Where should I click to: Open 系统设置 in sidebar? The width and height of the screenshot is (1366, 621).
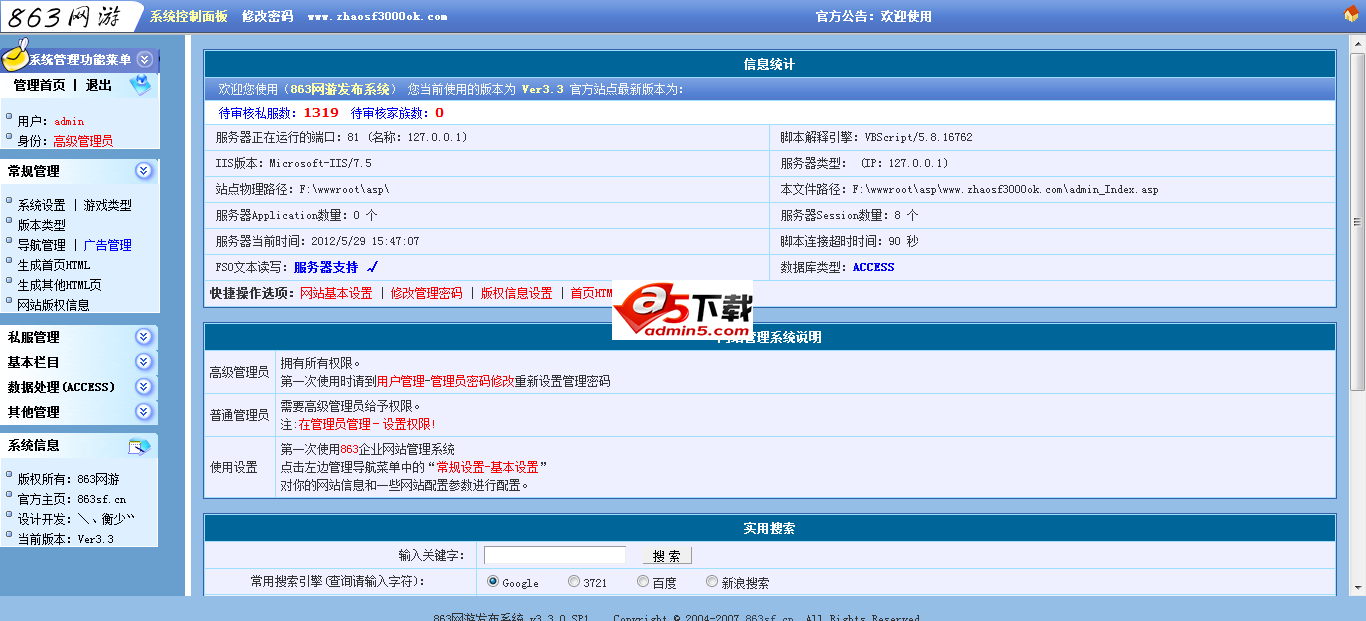click(41, 205)
